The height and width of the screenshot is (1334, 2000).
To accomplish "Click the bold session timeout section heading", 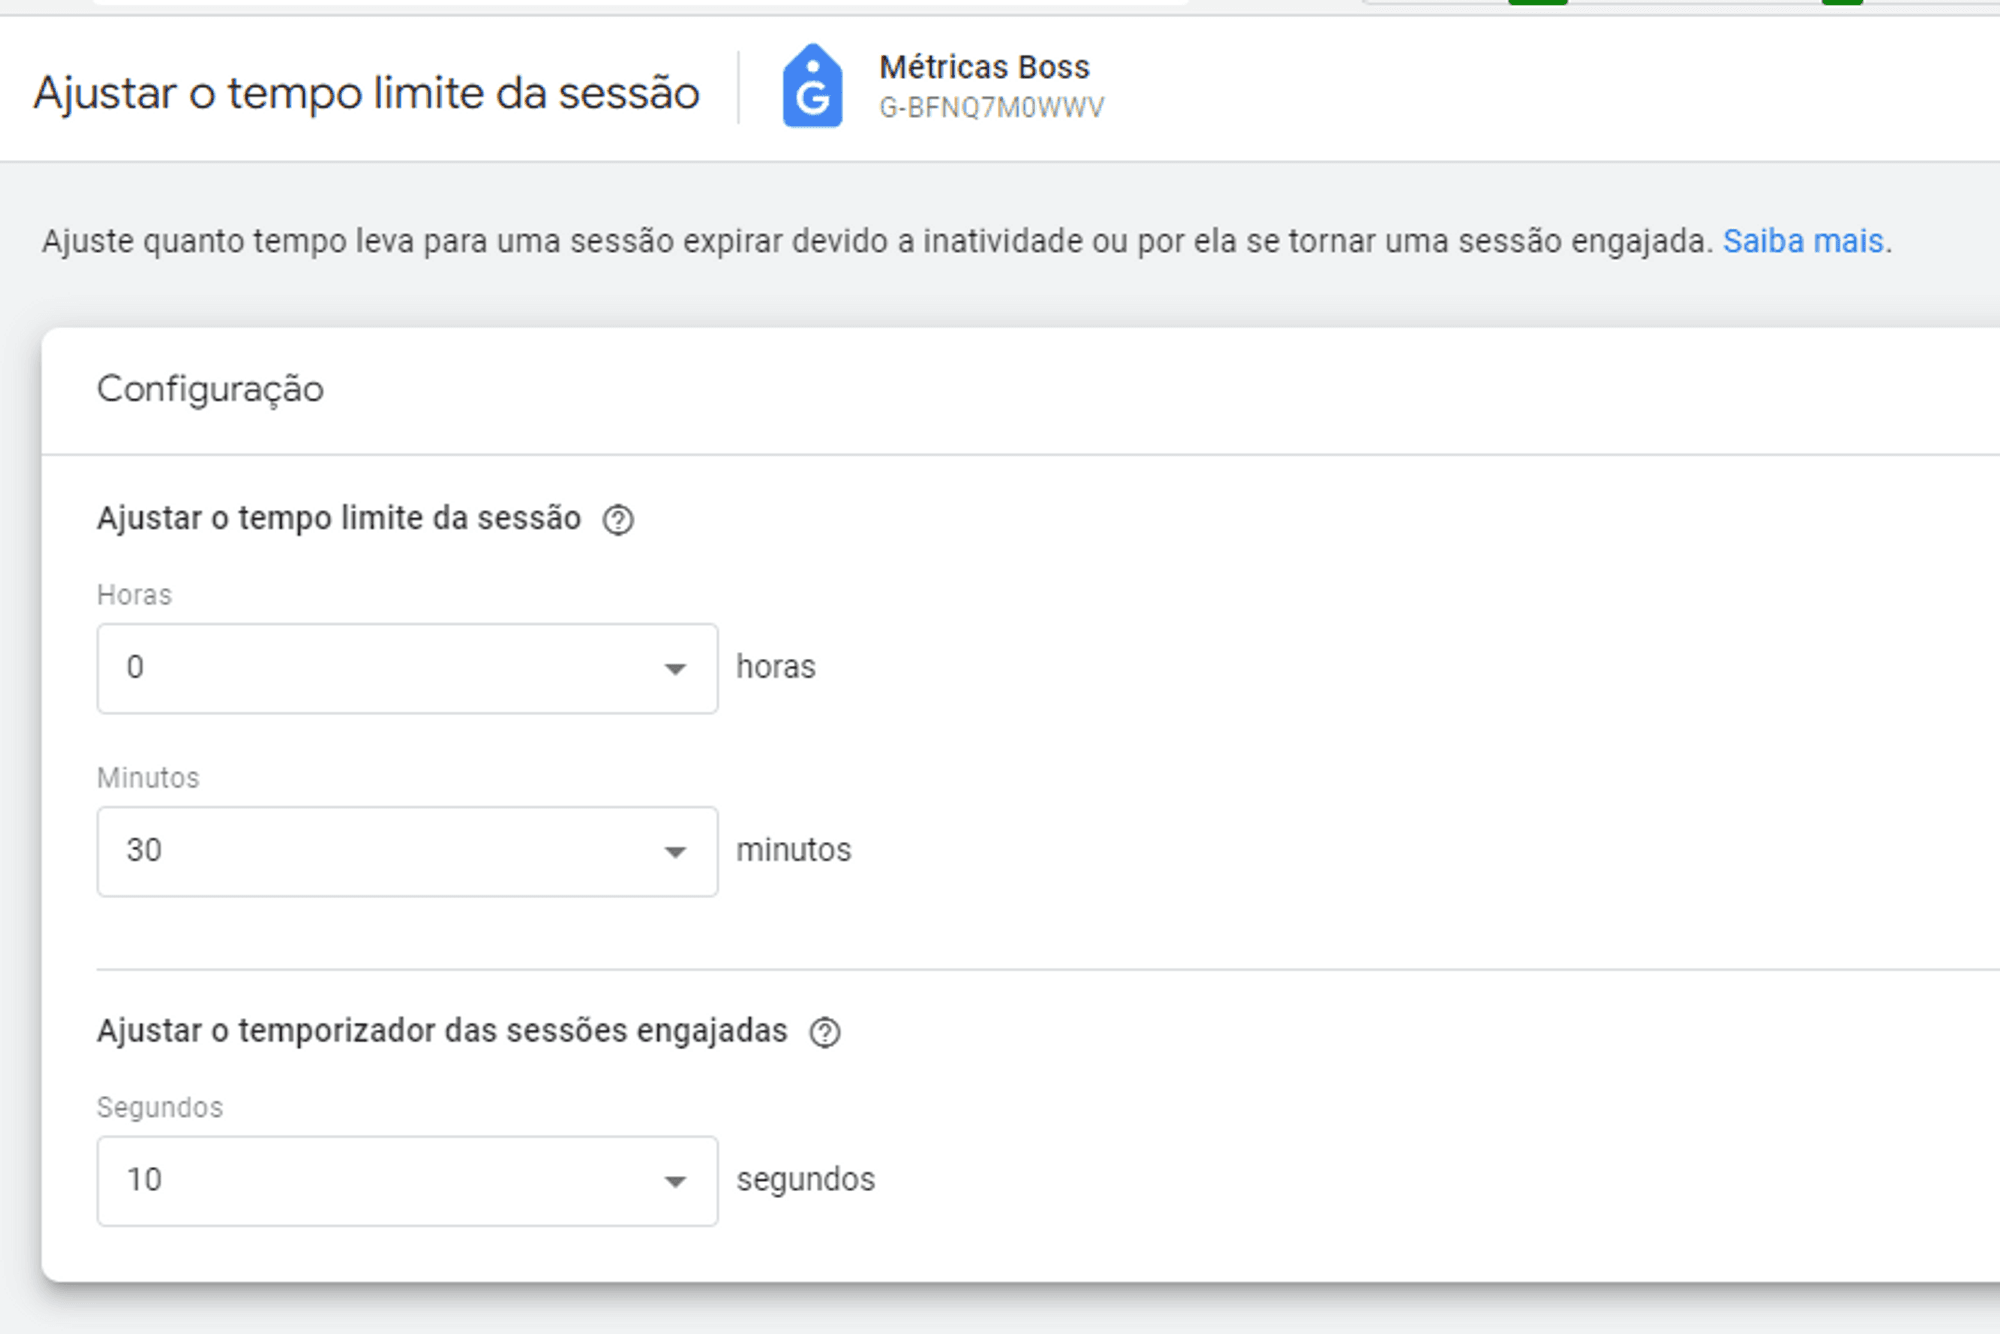I will (x=338, y=519).
